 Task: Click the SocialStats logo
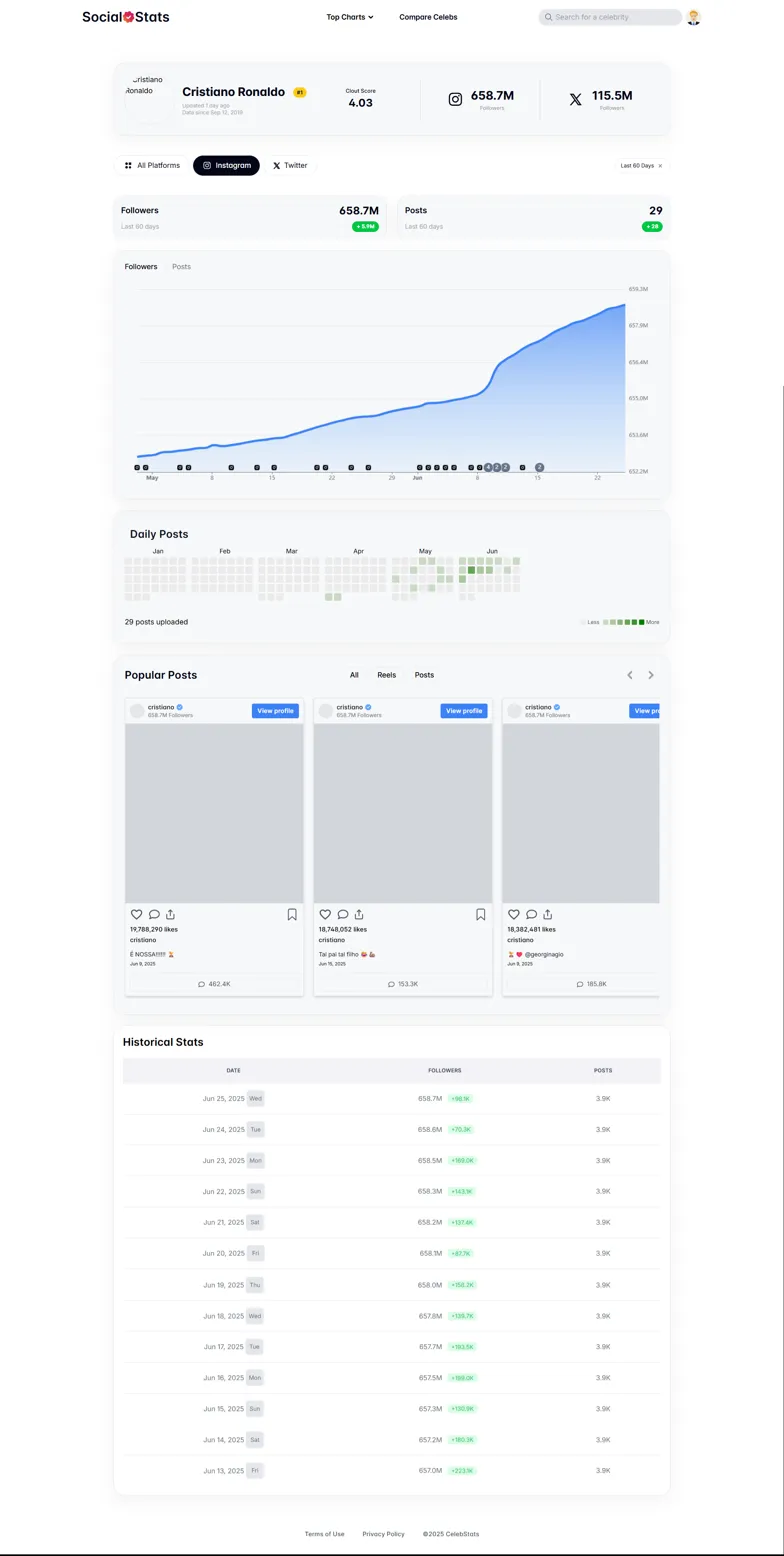[126, 17]
